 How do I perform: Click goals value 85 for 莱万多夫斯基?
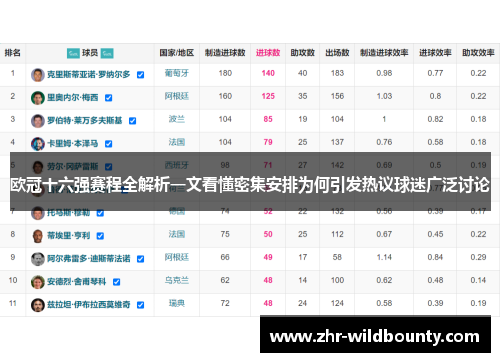click(x=268, y=119)
